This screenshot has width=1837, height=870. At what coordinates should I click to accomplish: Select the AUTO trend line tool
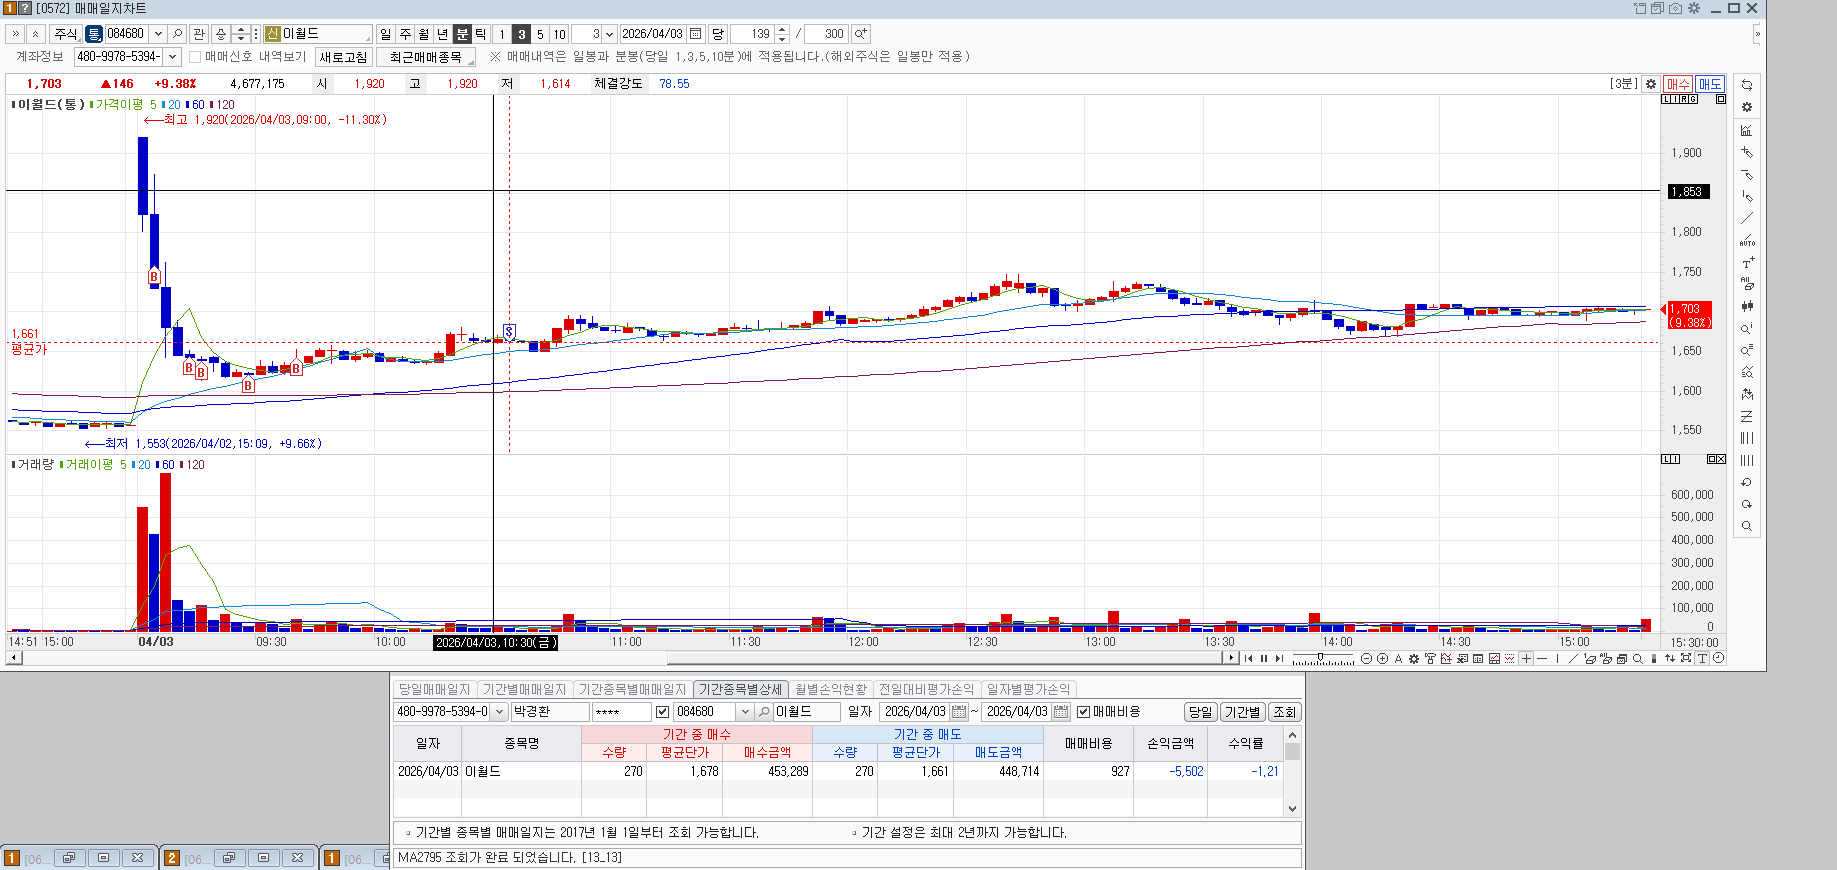coord(1747,240)
